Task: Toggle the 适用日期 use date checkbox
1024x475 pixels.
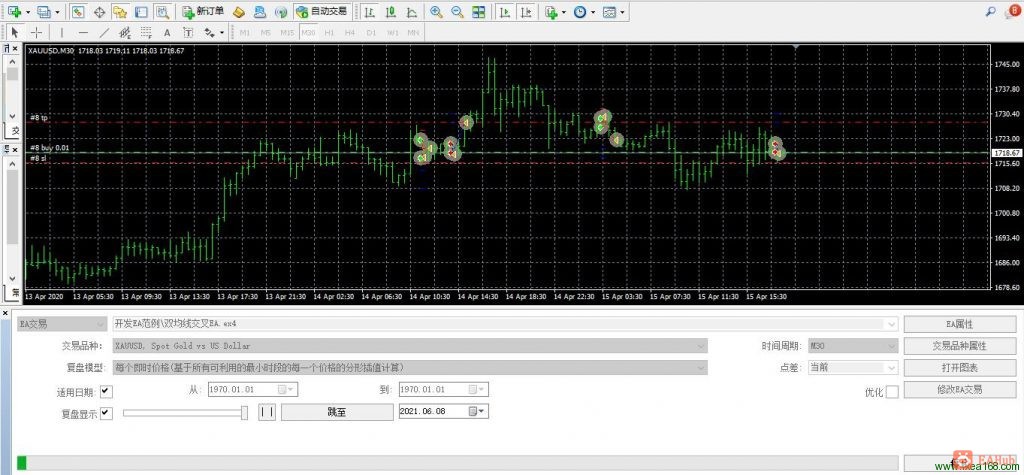Action: click(106, 392)
